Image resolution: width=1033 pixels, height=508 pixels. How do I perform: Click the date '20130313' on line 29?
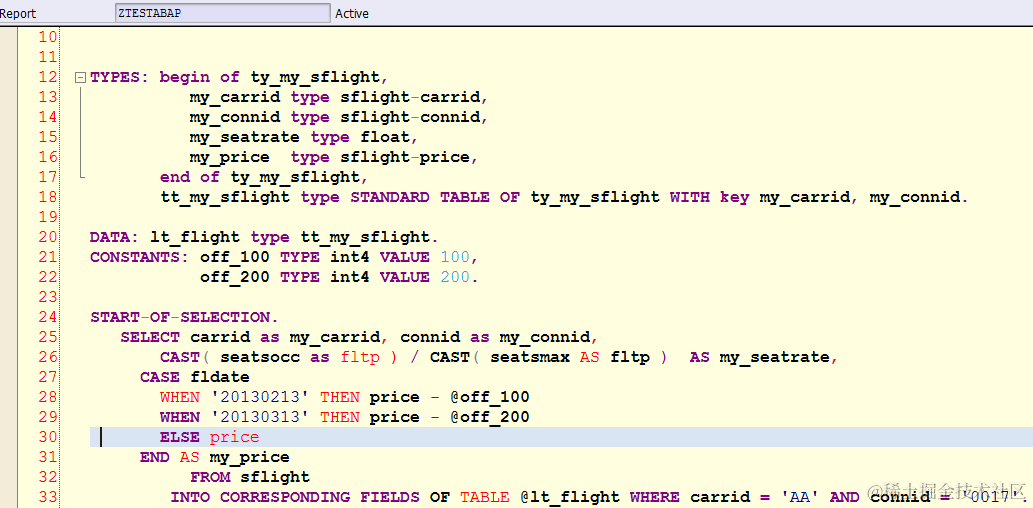point(260,417)
